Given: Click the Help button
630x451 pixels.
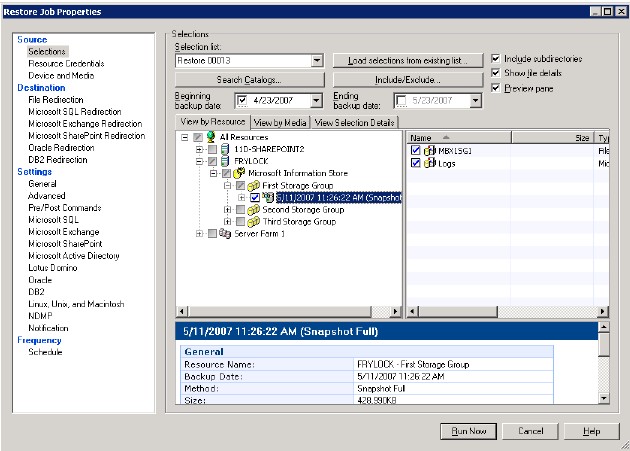Looking at the screenshot, I should 592,431.
